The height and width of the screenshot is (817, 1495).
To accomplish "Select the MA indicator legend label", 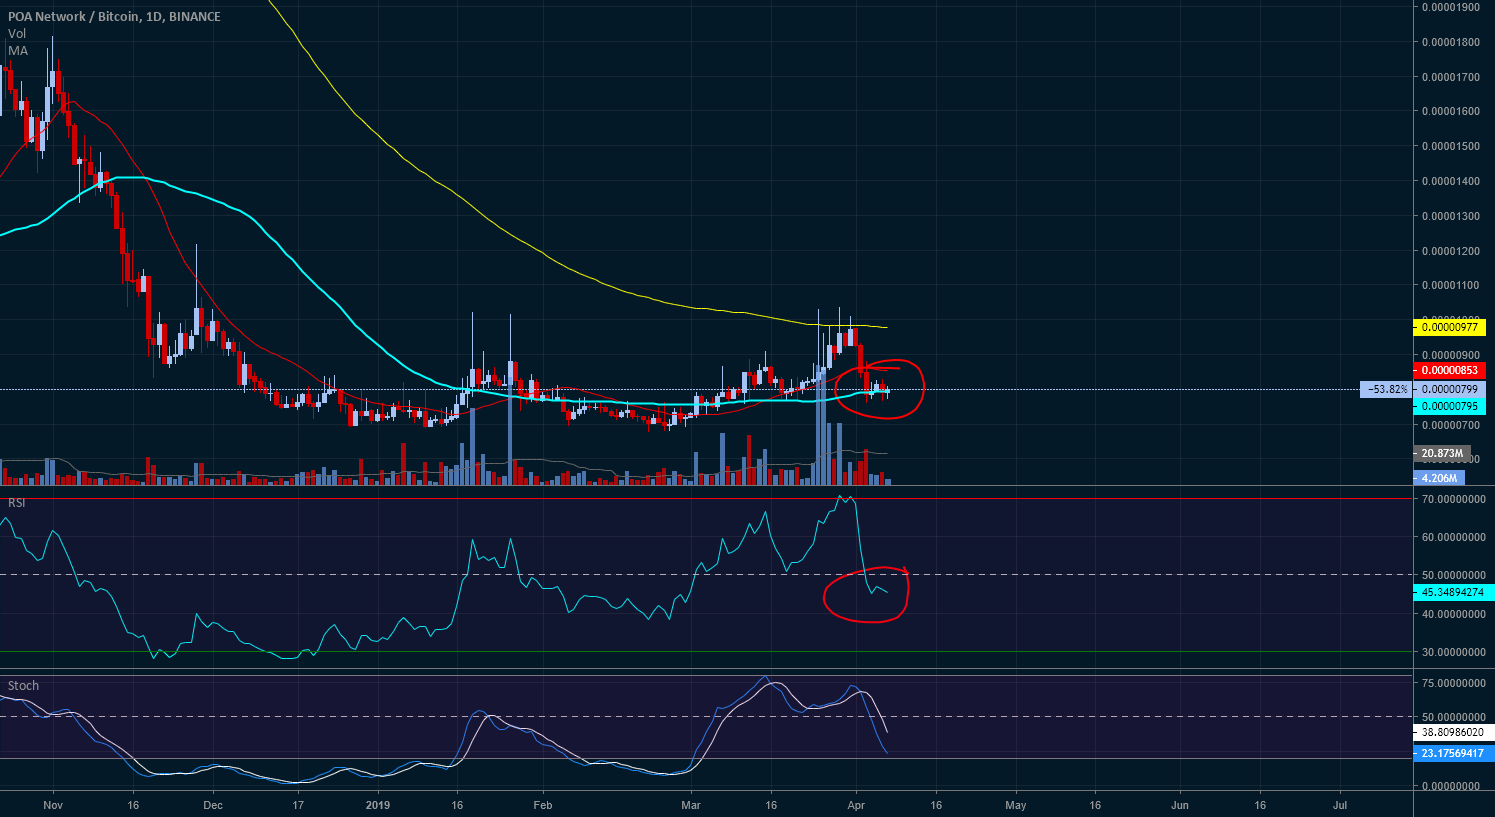I will (x=17, y=50).
